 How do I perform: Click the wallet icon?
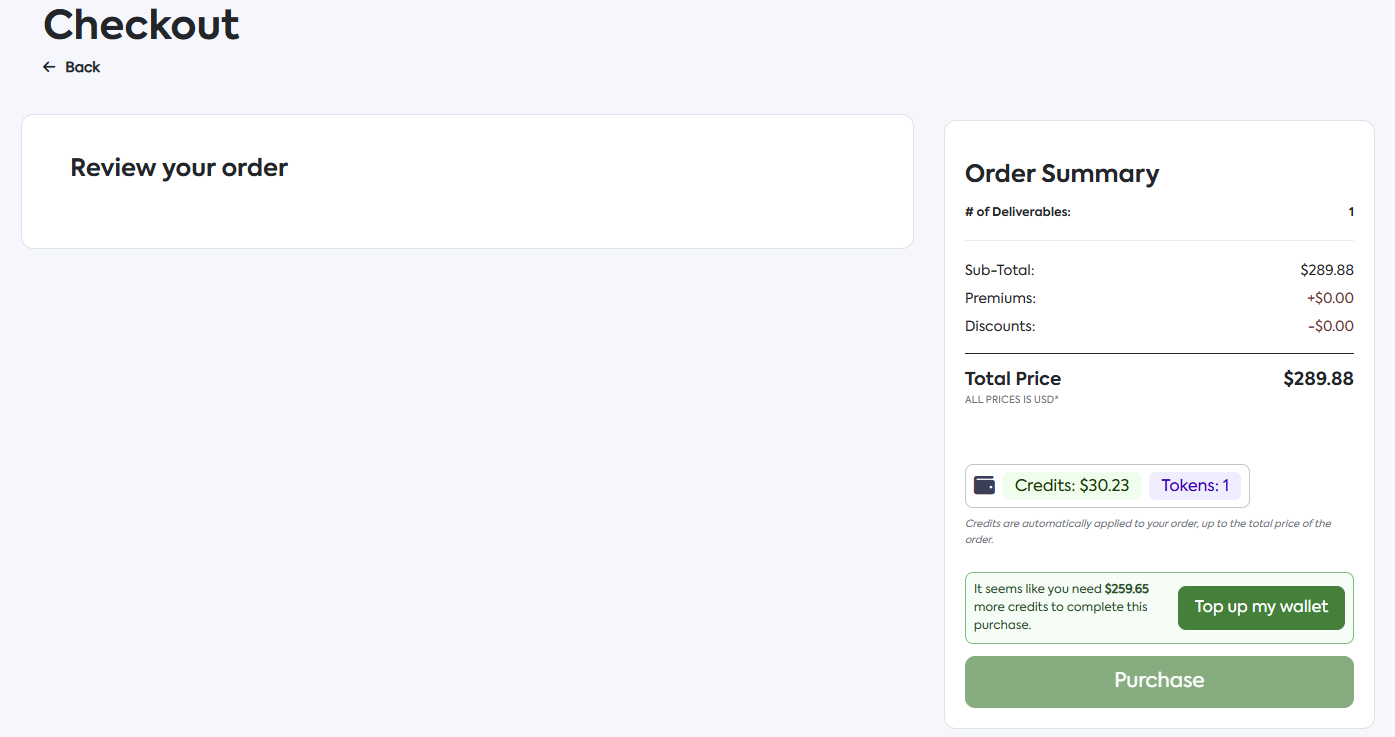[984, 486]
